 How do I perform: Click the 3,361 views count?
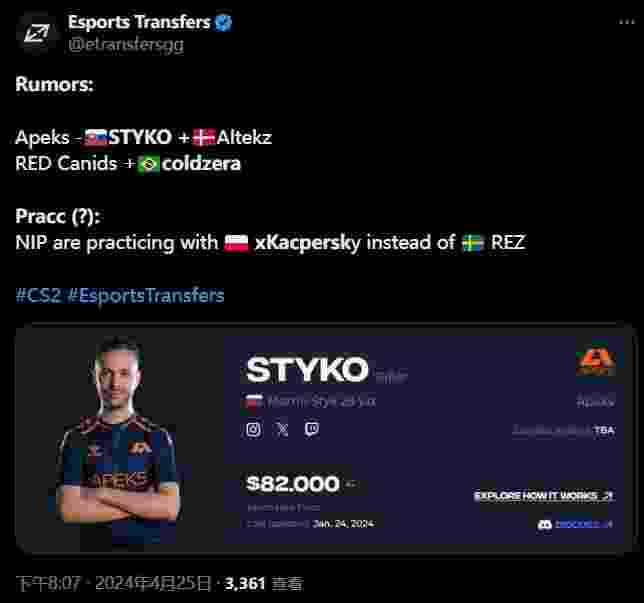click(x=245, y=584)
